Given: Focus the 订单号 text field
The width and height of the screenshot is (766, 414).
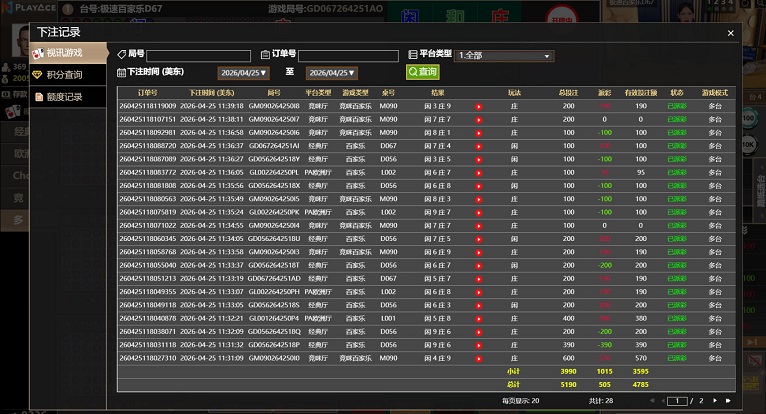Looking at the screenshot, I should coord(348,56).
